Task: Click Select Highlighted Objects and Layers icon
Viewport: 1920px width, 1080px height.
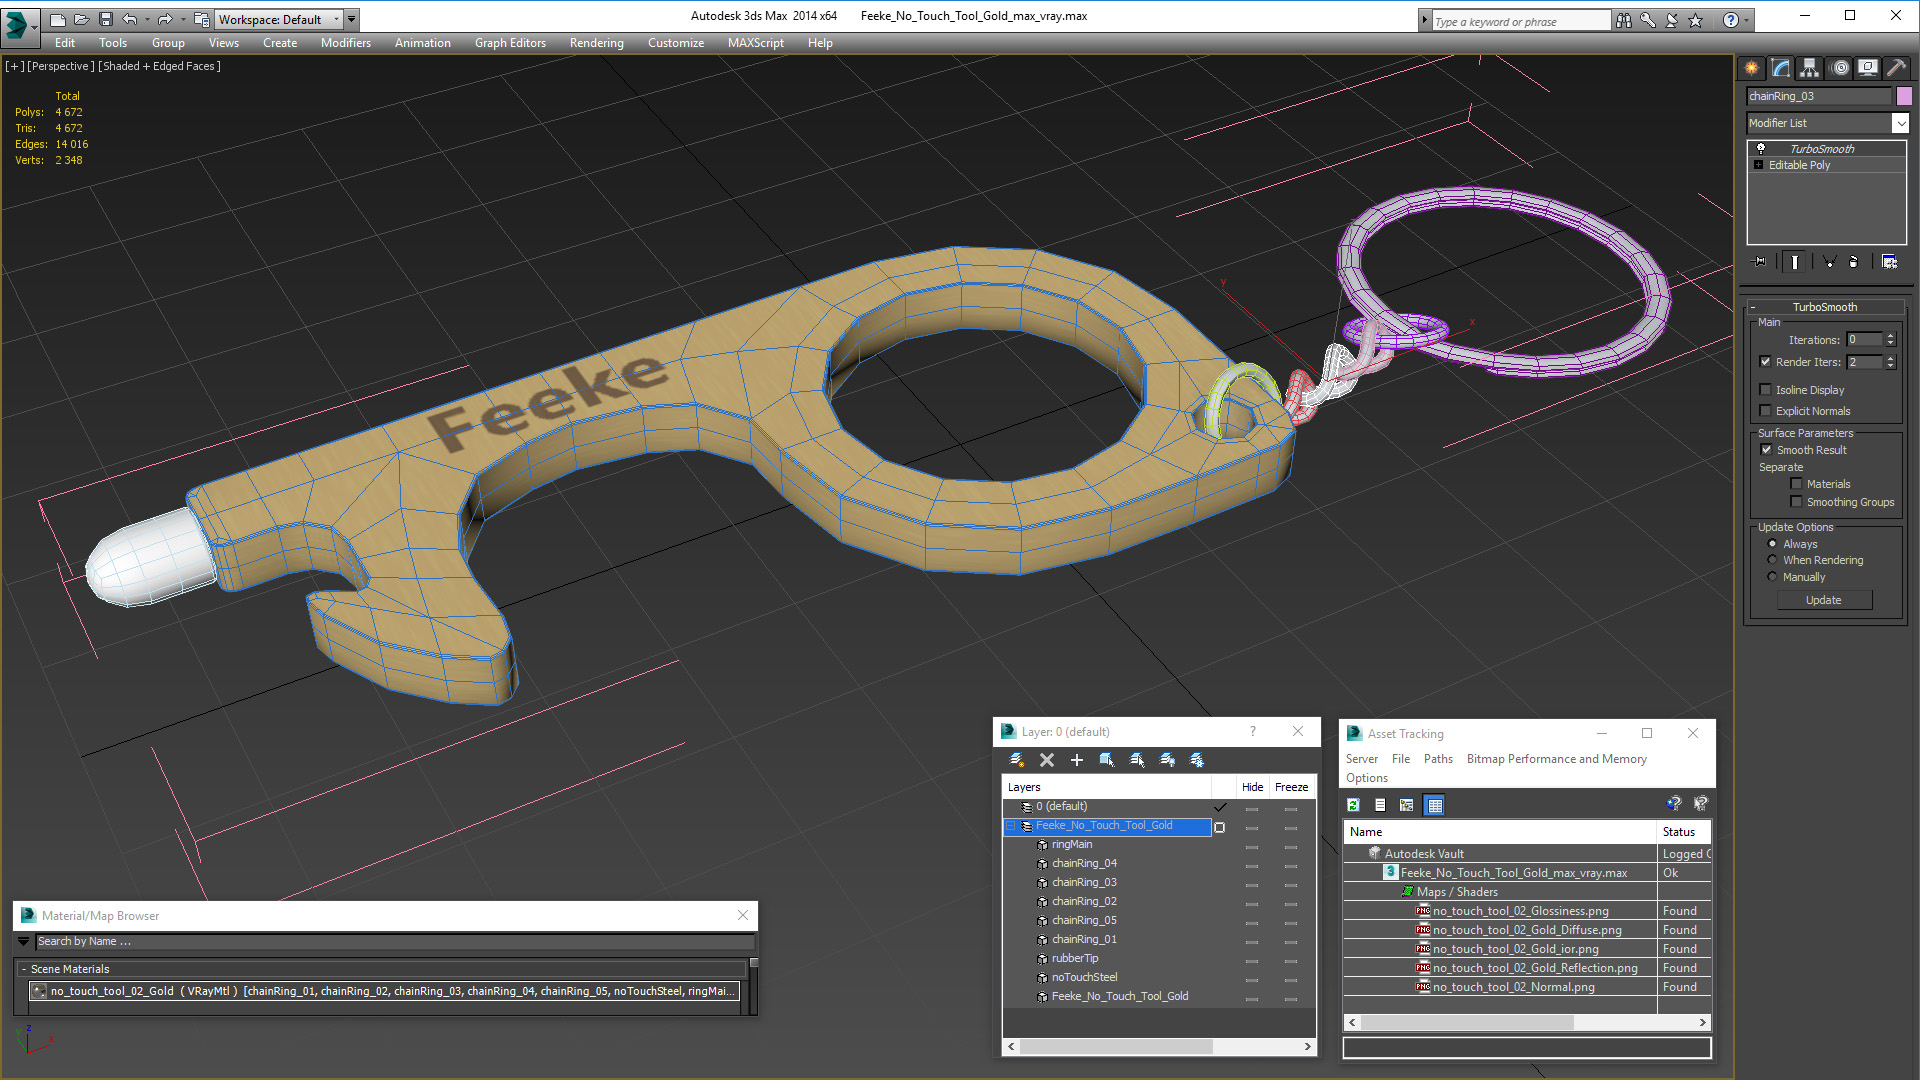Action: coord(1107,760)
